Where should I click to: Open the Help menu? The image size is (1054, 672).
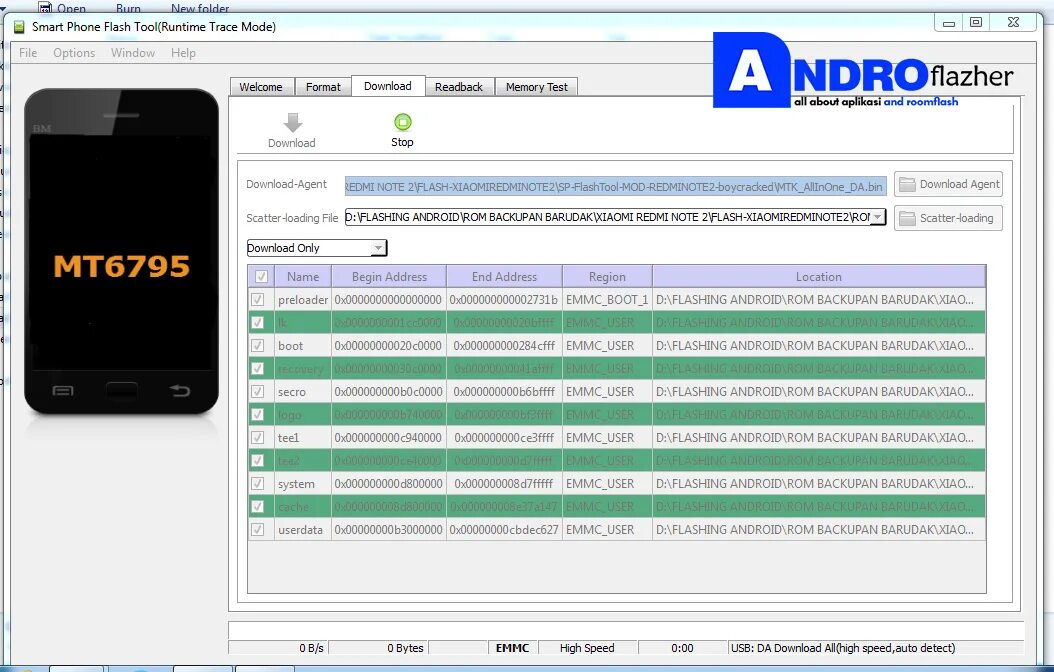coord(183,52)
